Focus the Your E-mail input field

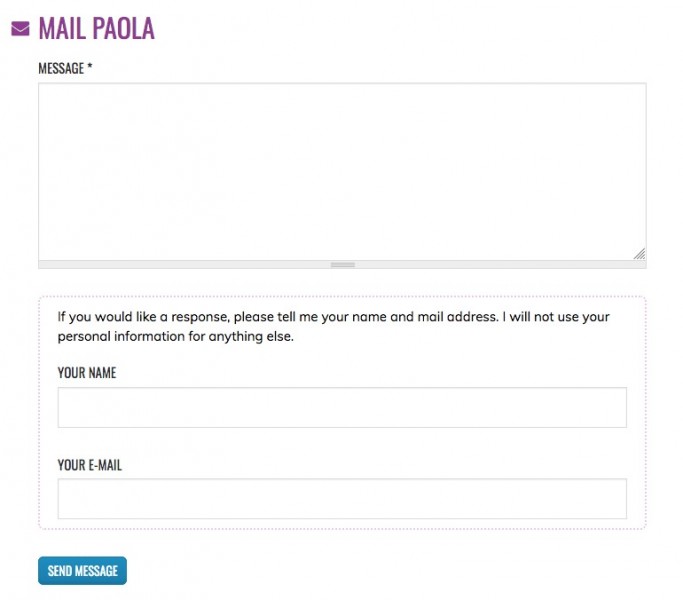(341, 499)
